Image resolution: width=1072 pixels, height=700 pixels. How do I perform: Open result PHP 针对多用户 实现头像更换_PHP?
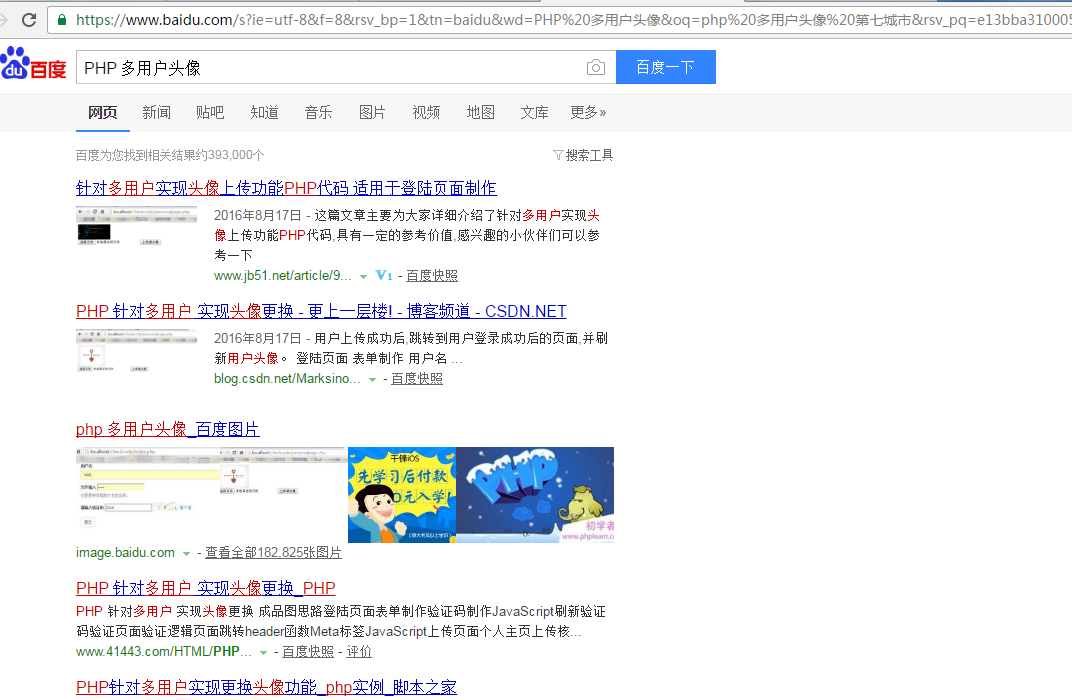click(206, 588)
